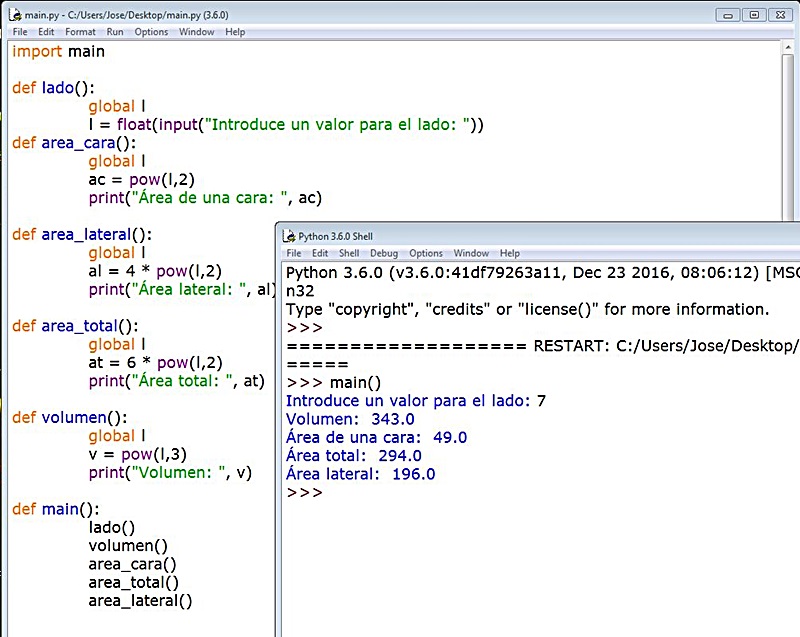Open the File menu in Python Shell
This screenshot has height=637, width=800.
coord(293,253)
